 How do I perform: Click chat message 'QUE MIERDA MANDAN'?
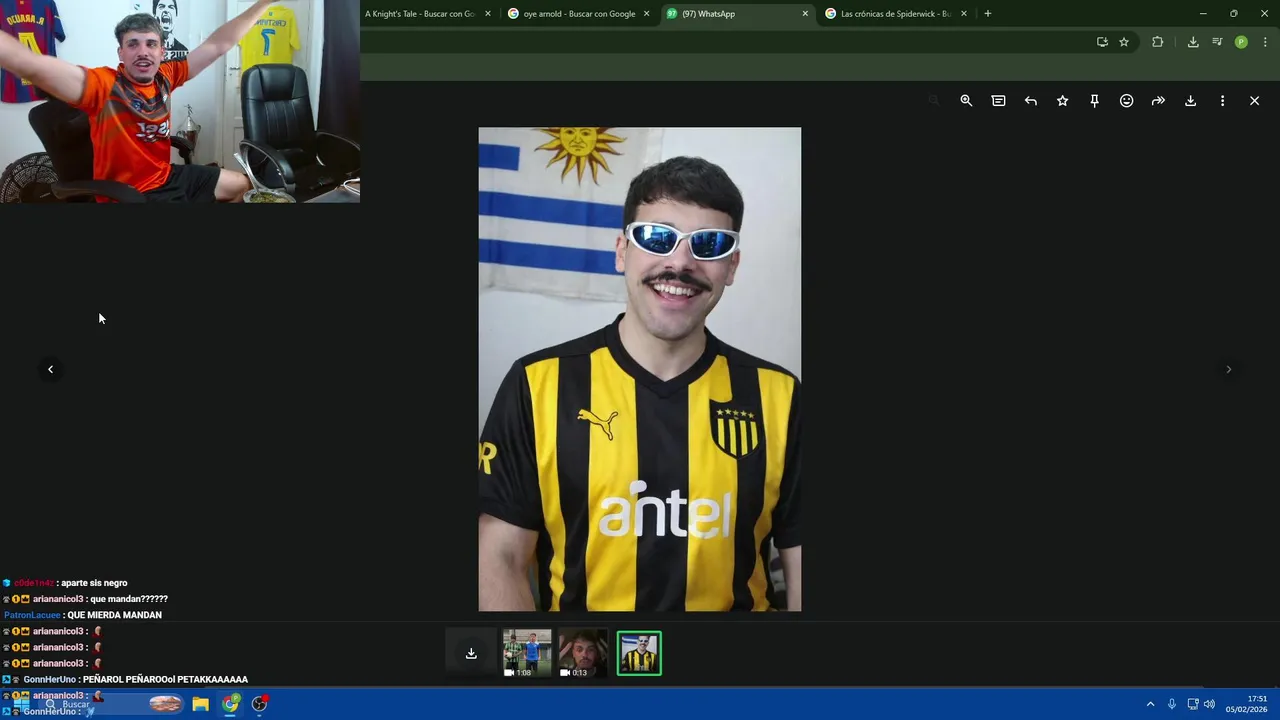pyautogui.click(x=114, y=615)
